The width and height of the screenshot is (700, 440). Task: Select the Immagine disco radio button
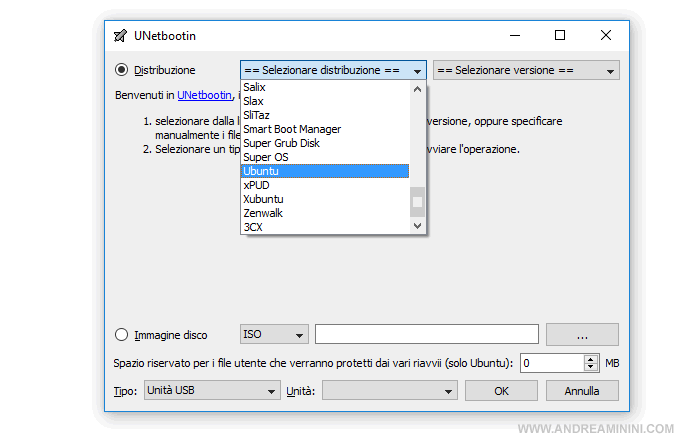[122, 335]
